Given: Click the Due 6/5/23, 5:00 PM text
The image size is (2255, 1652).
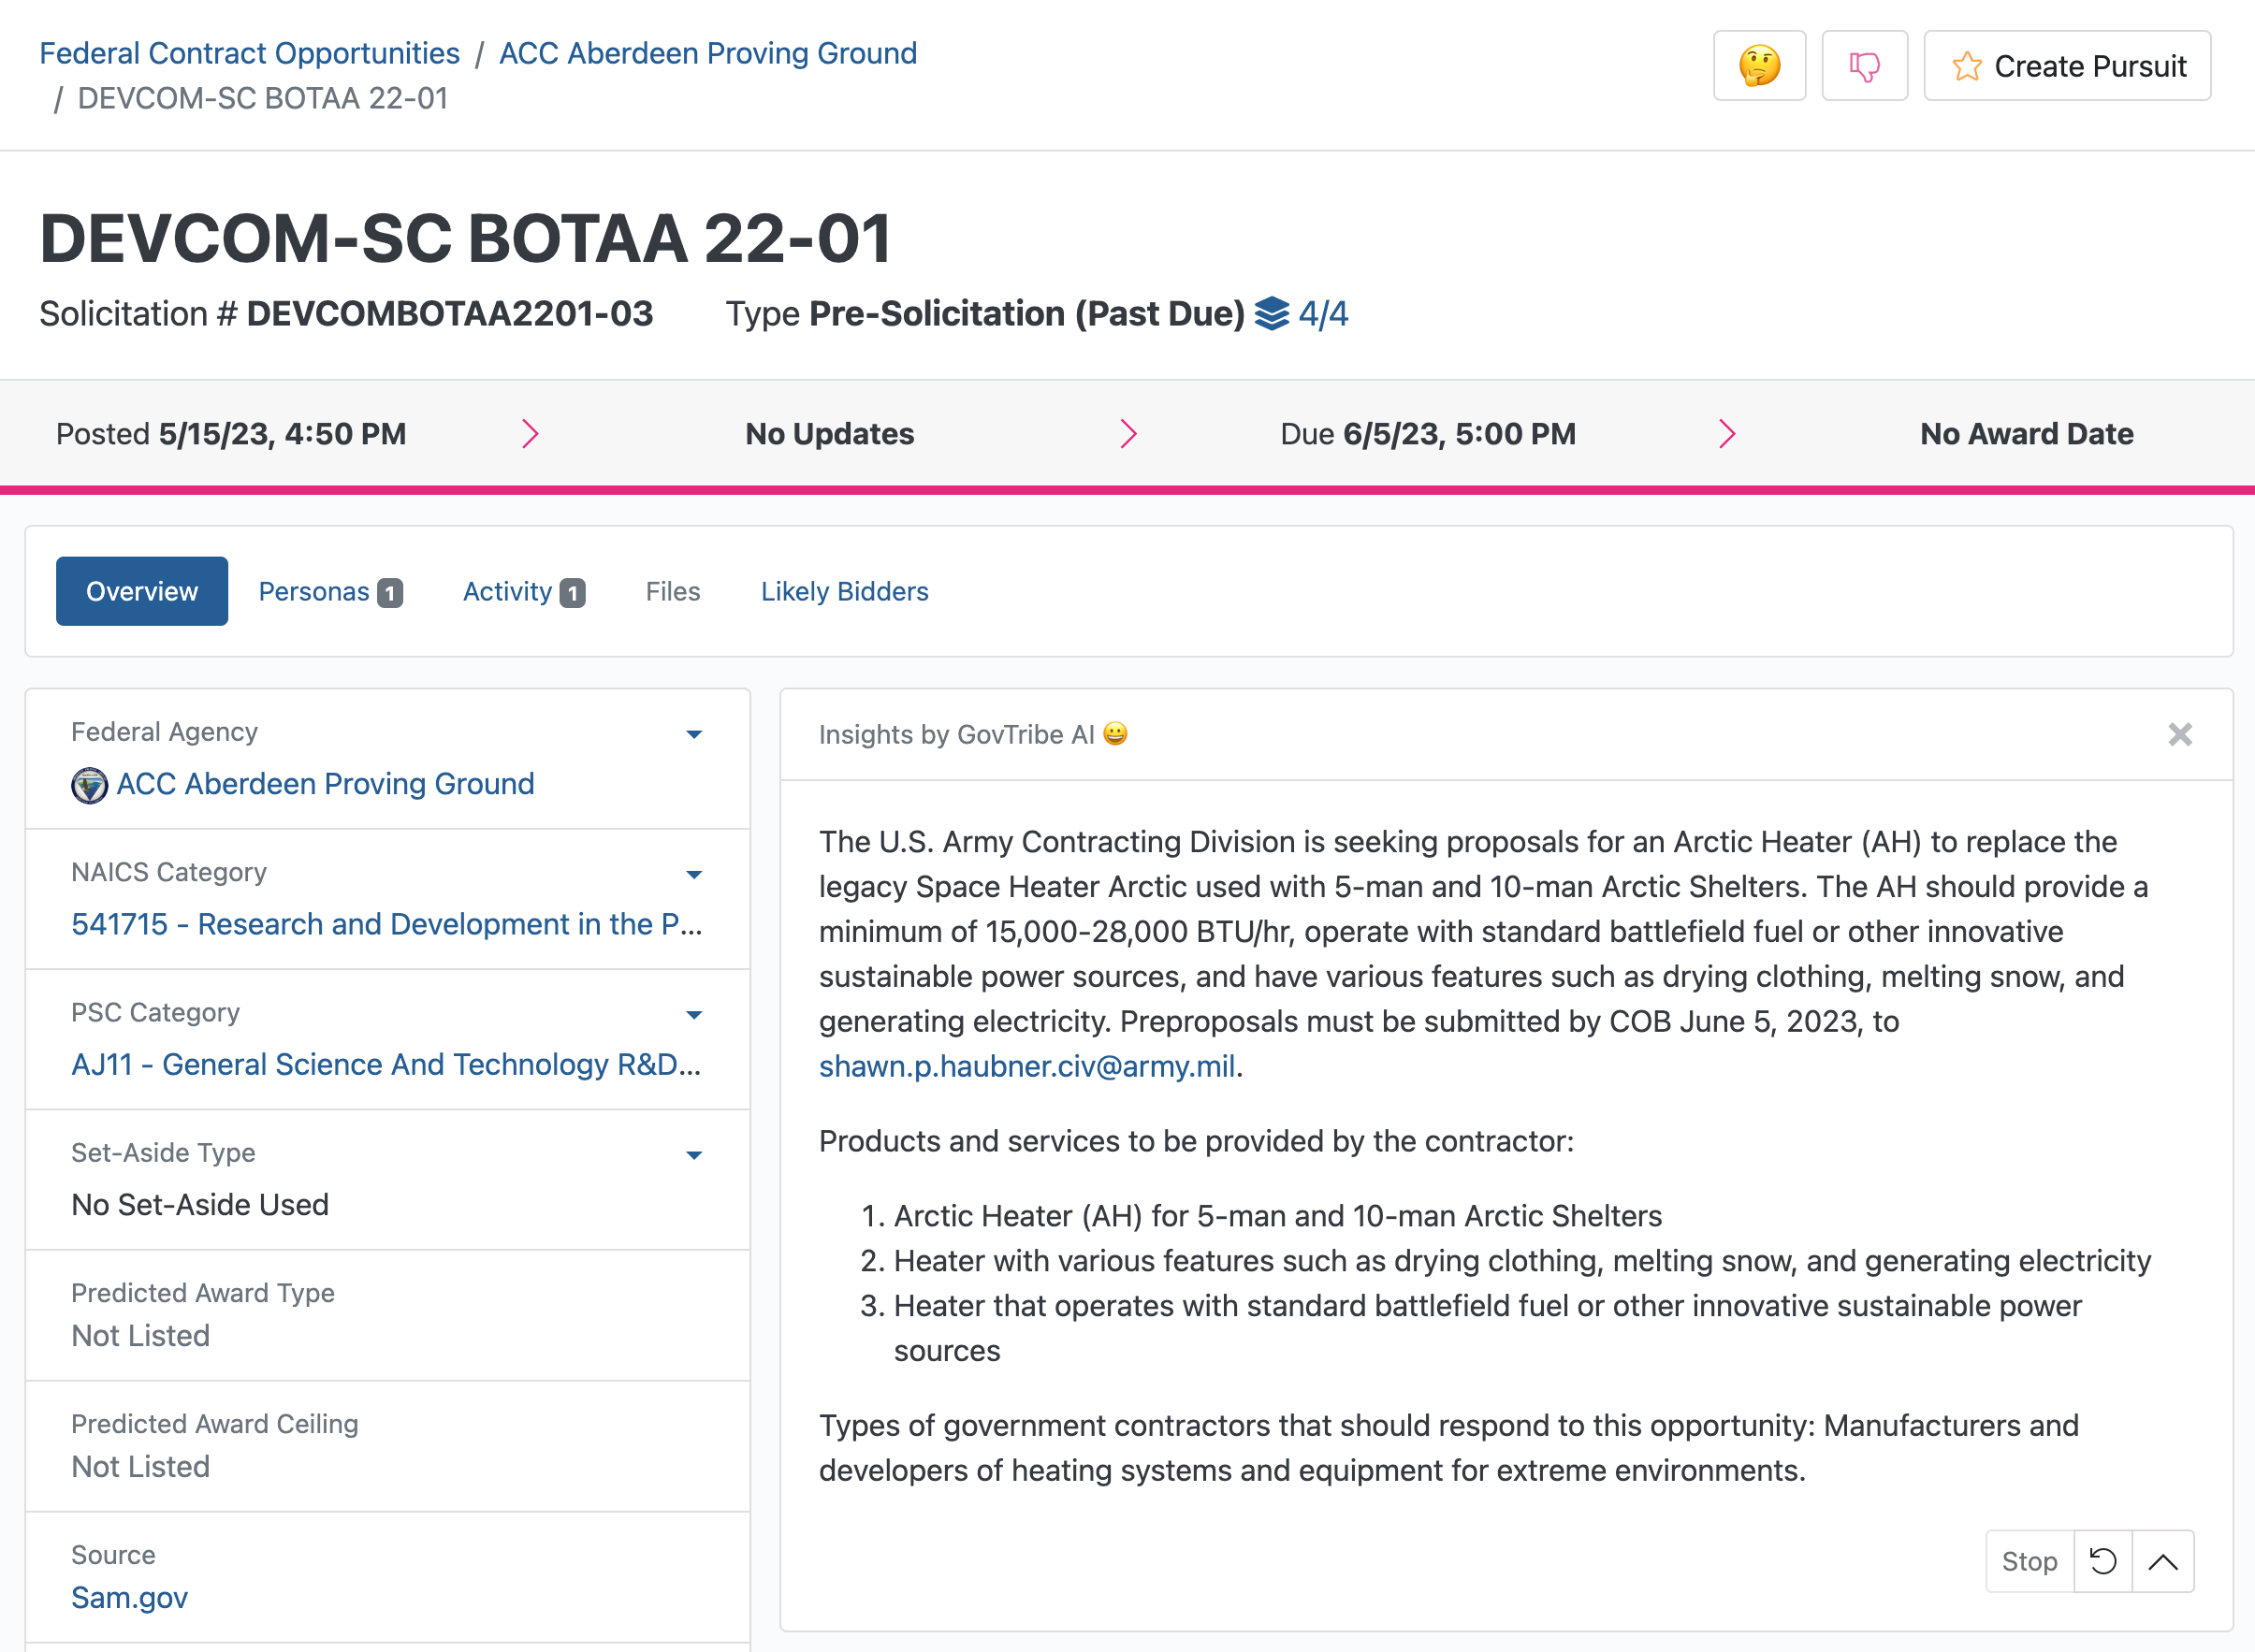Looking at the screenshot, I should [x=1427, y=434].
